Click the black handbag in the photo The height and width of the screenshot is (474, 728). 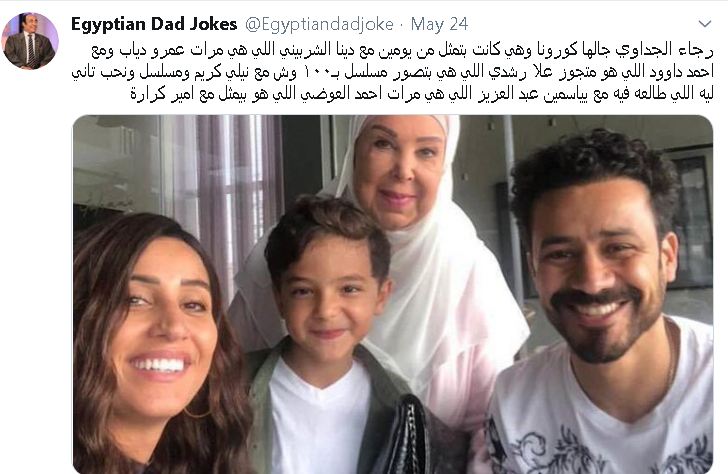(x=403, y=436)
